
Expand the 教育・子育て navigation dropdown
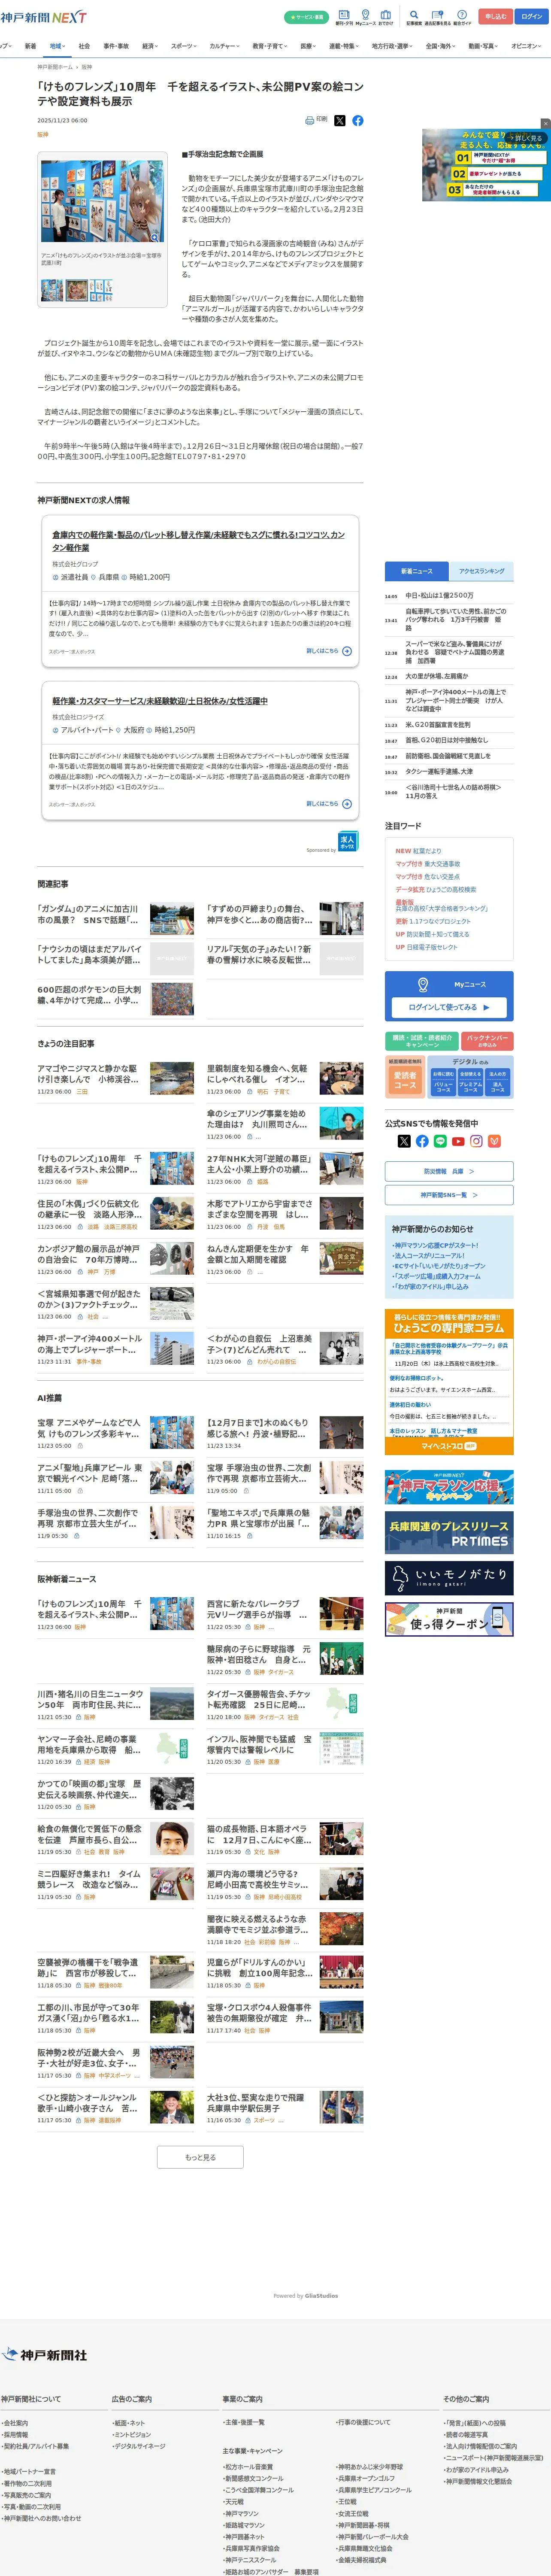(x=269, y=46)
